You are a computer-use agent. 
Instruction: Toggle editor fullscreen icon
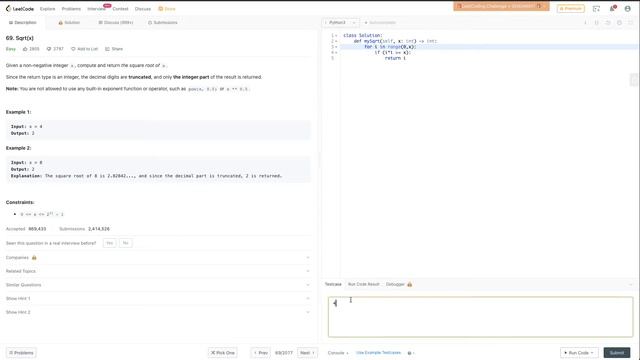(631, 23)
